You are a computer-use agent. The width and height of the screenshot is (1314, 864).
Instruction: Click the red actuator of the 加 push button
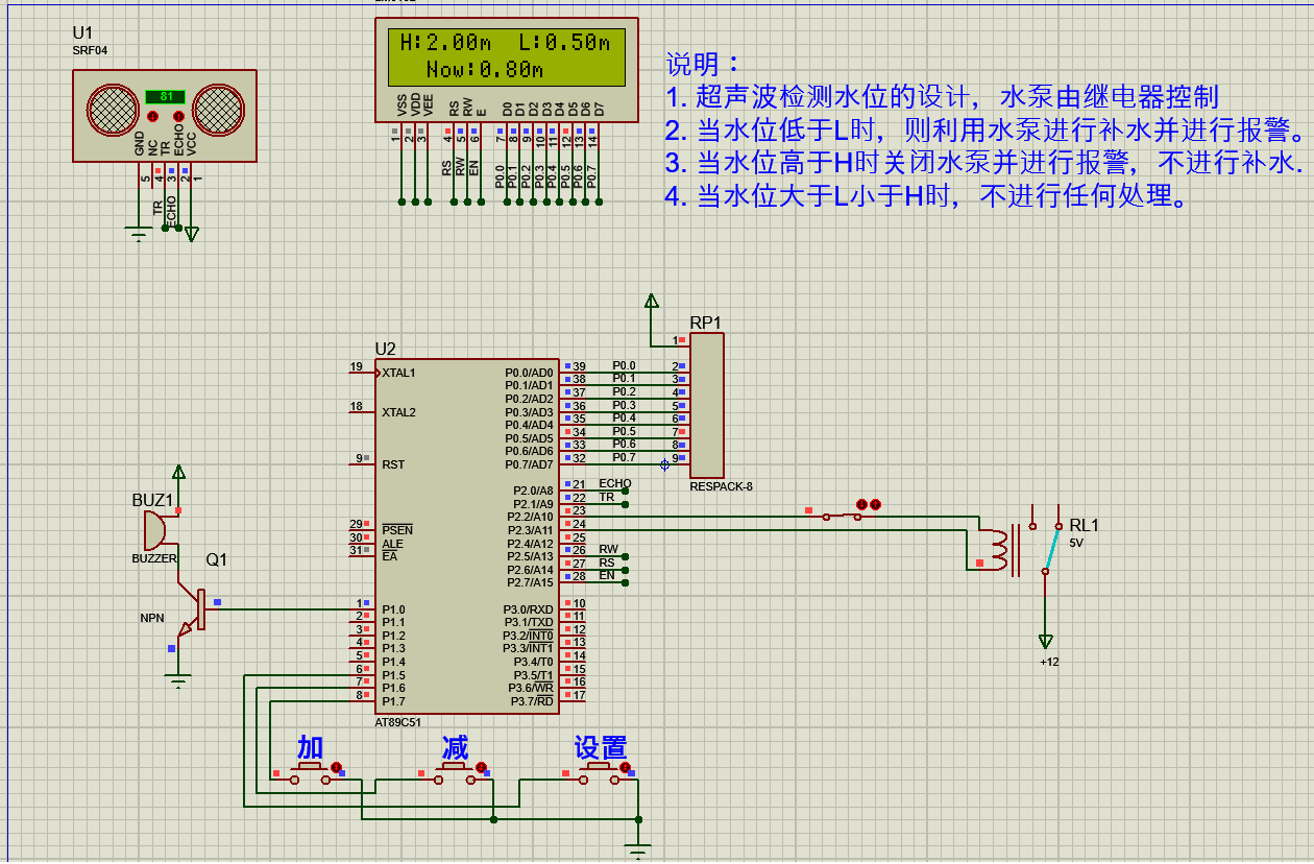pyautogui.click(x=336, y=767)
